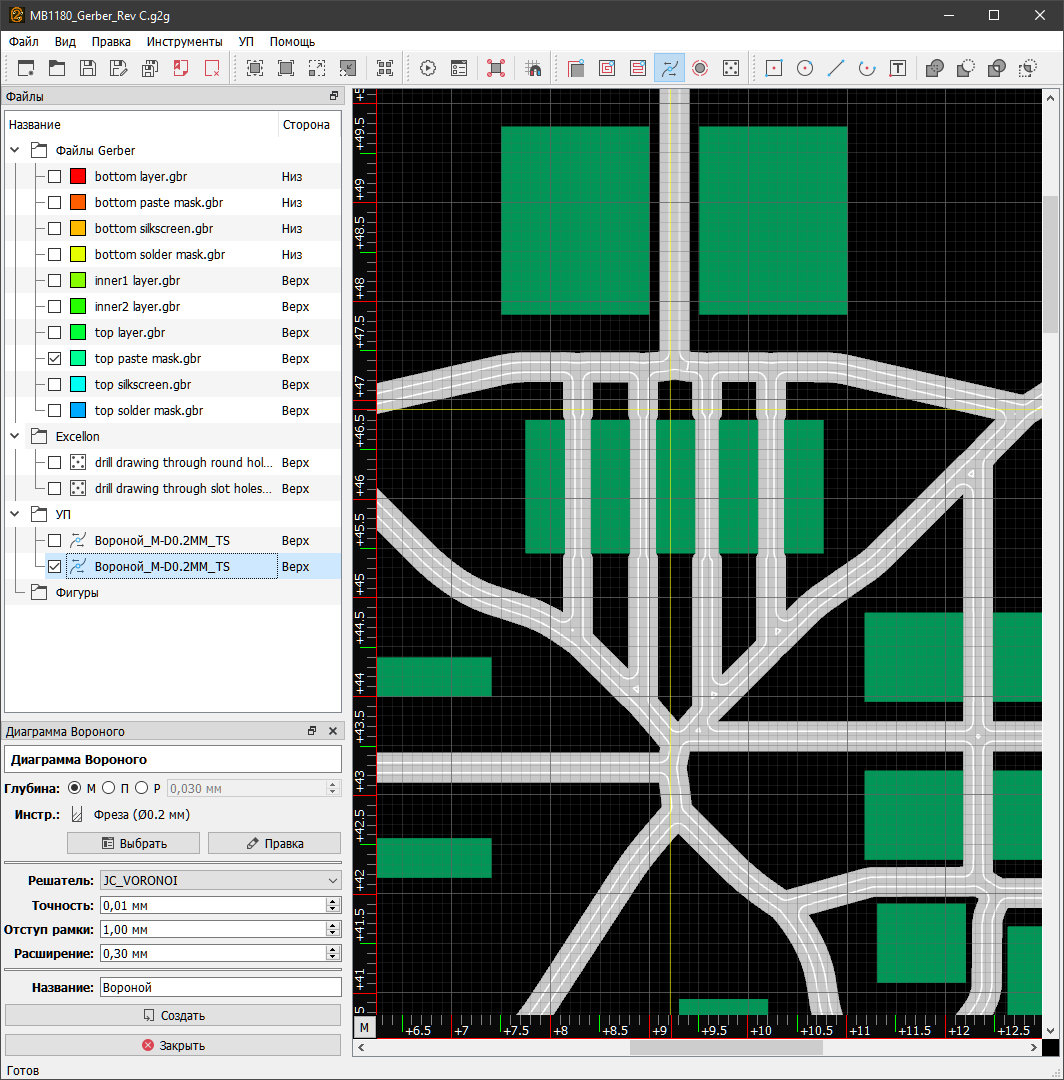Choose the line drawing tool
The width and height of the screenshot is (1064, 1080).
click(836, 68)
